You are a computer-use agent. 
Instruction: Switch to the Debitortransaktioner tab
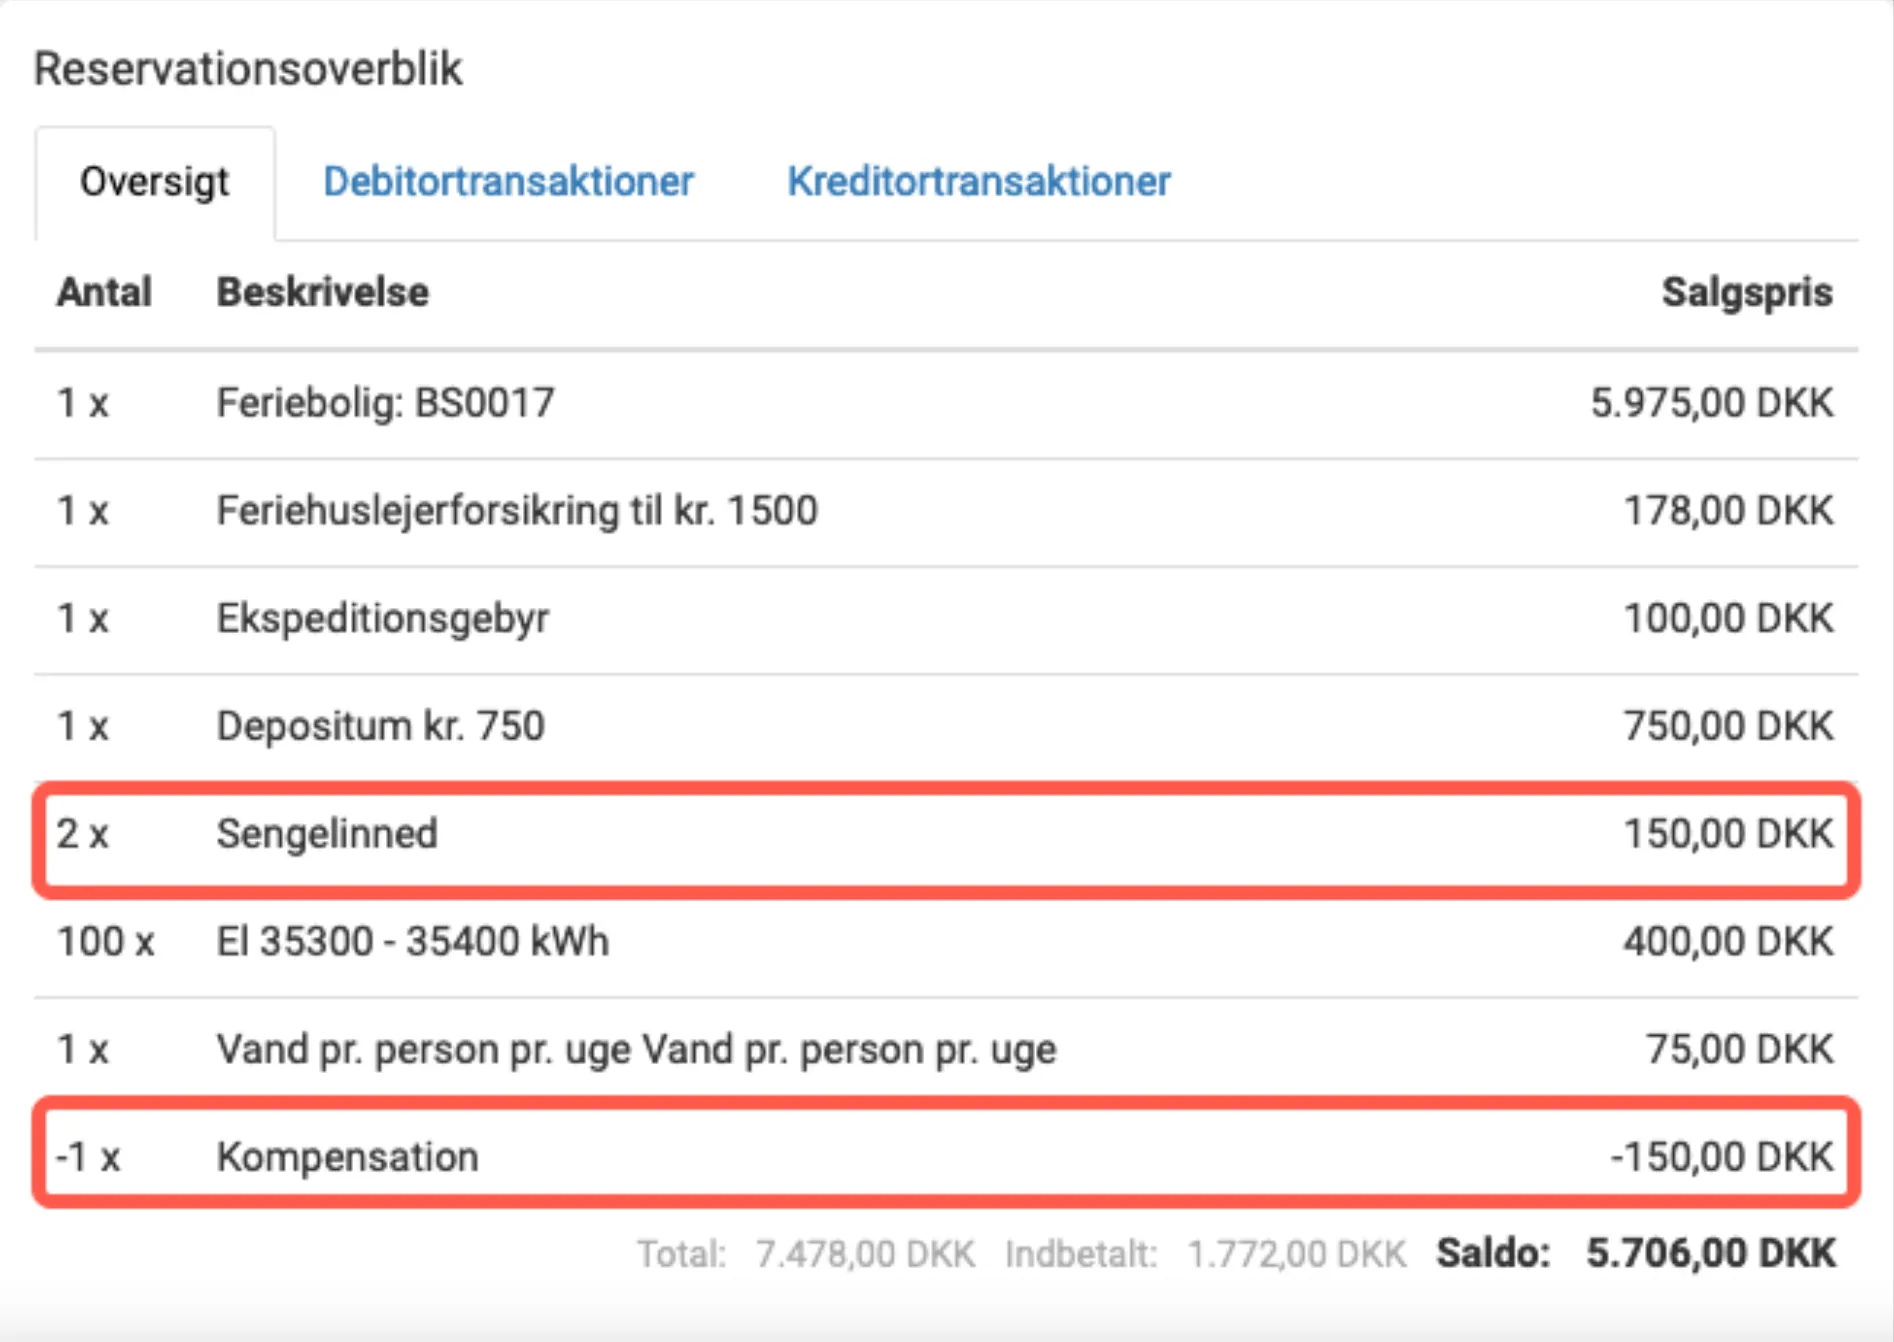click(x=508, y=181)
